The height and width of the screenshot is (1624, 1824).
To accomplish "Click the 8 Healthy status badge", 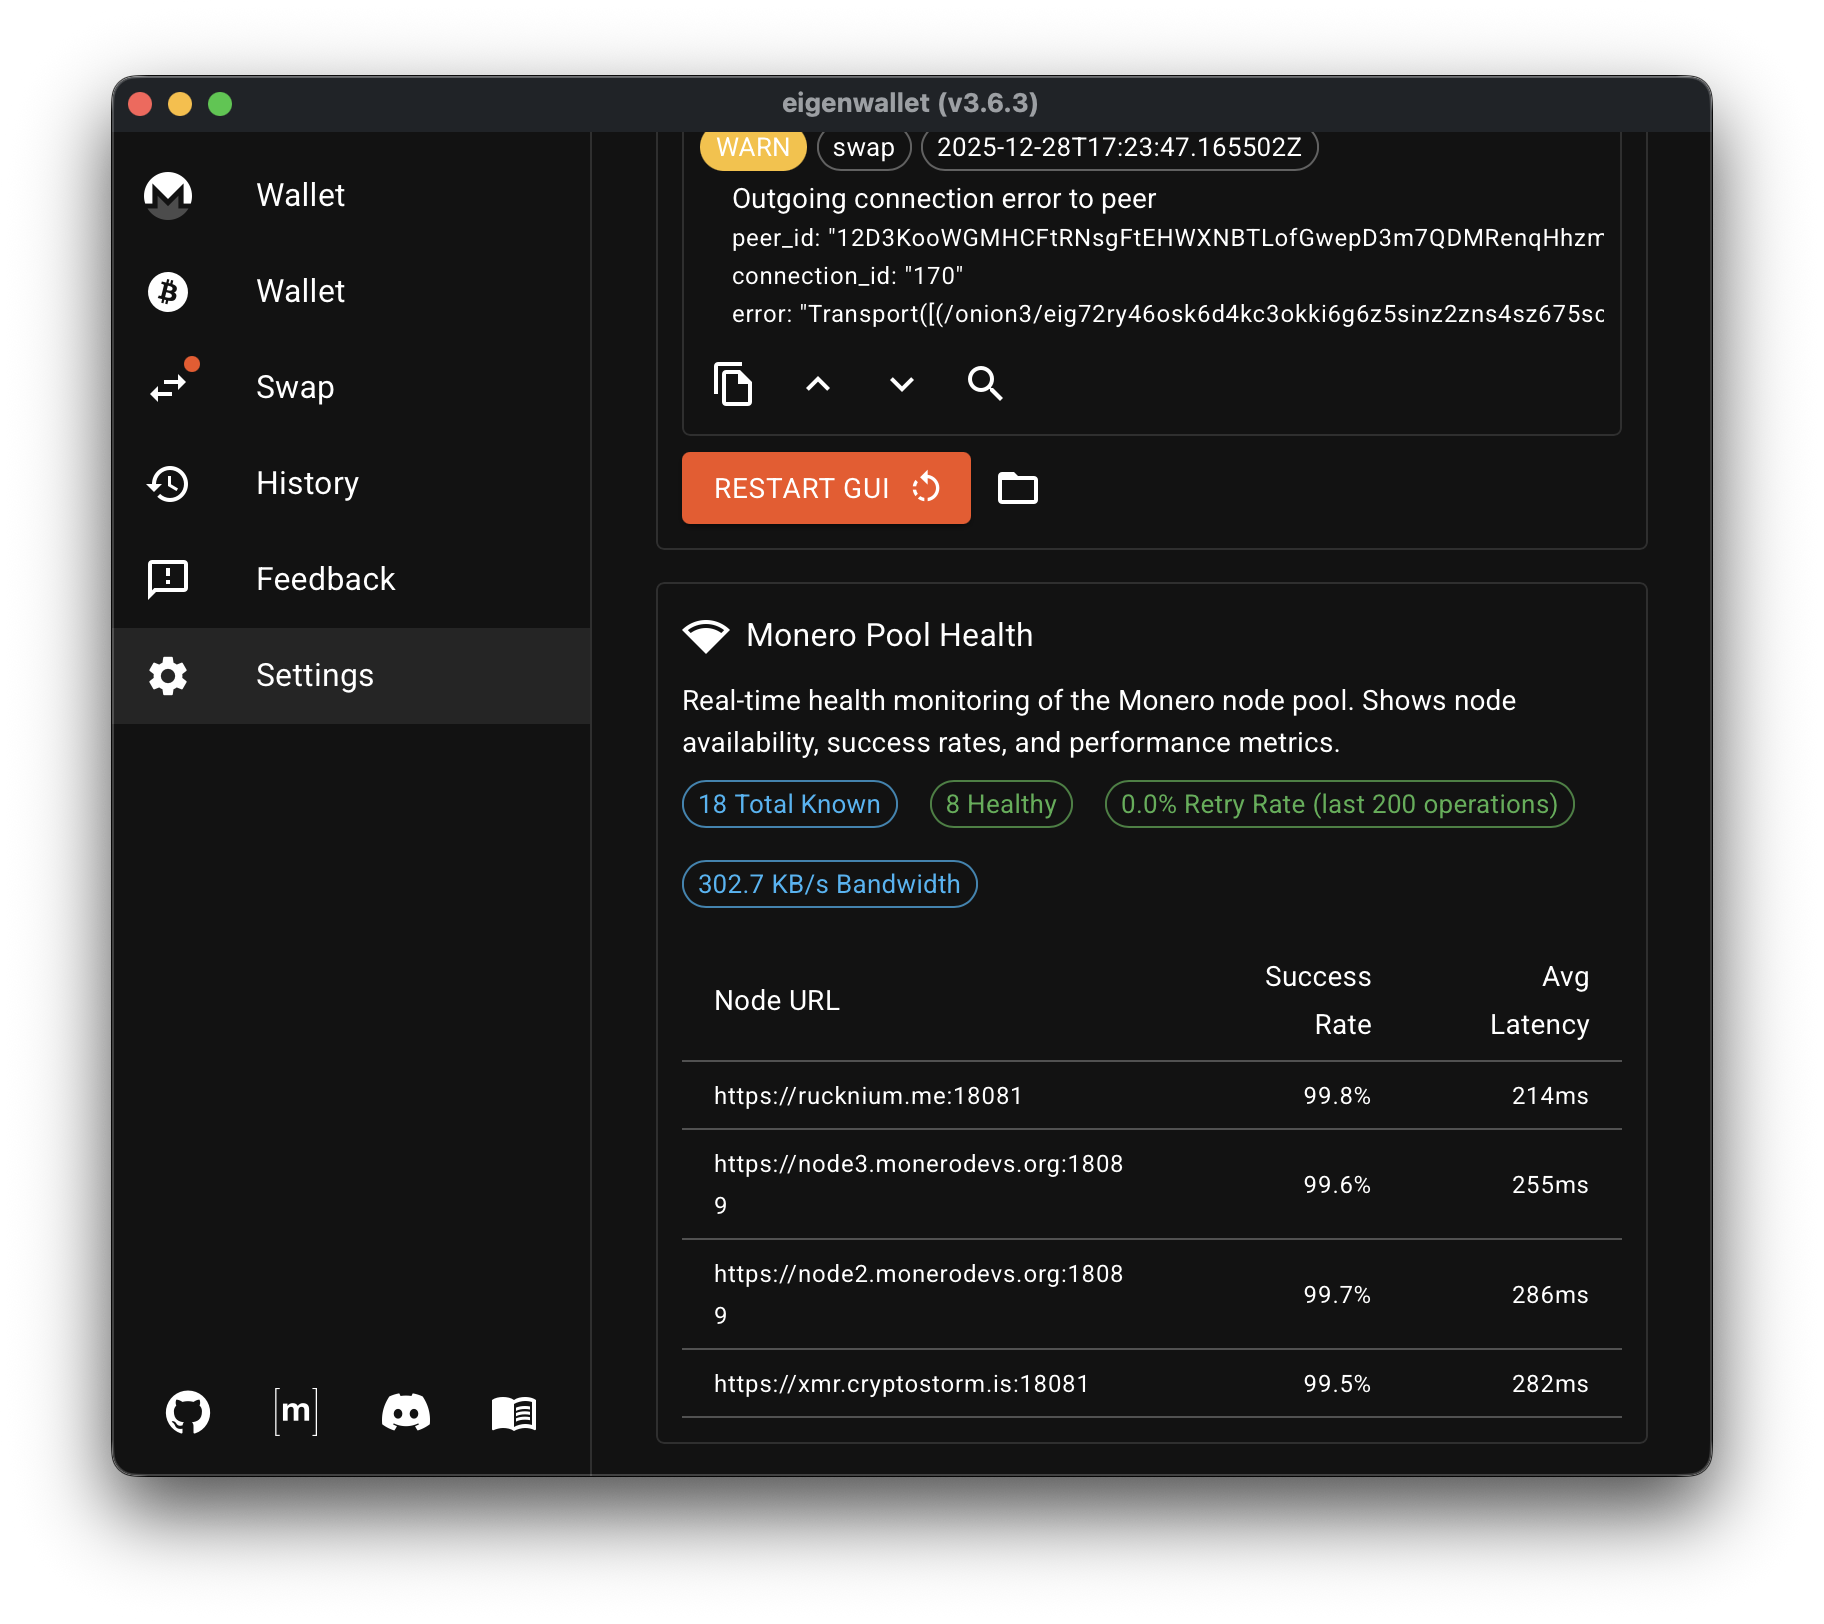I will 1000,804.
